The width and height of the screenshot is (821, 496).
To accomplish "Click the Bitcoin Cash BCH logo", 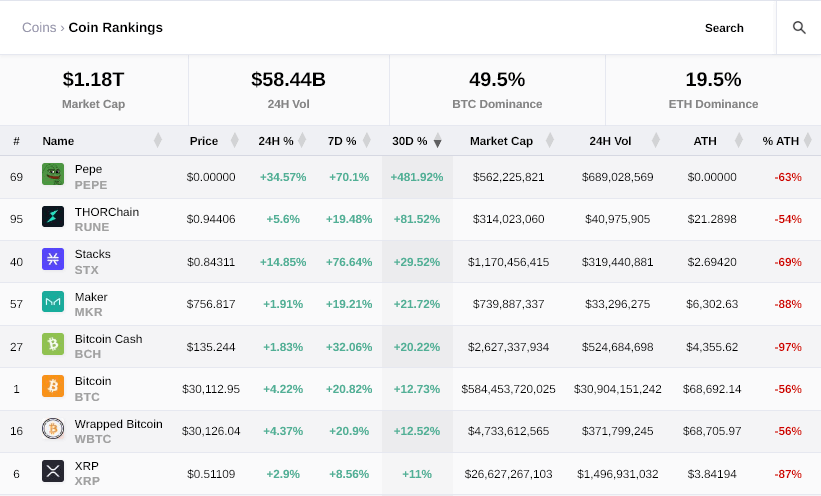I will pos(53,344).
